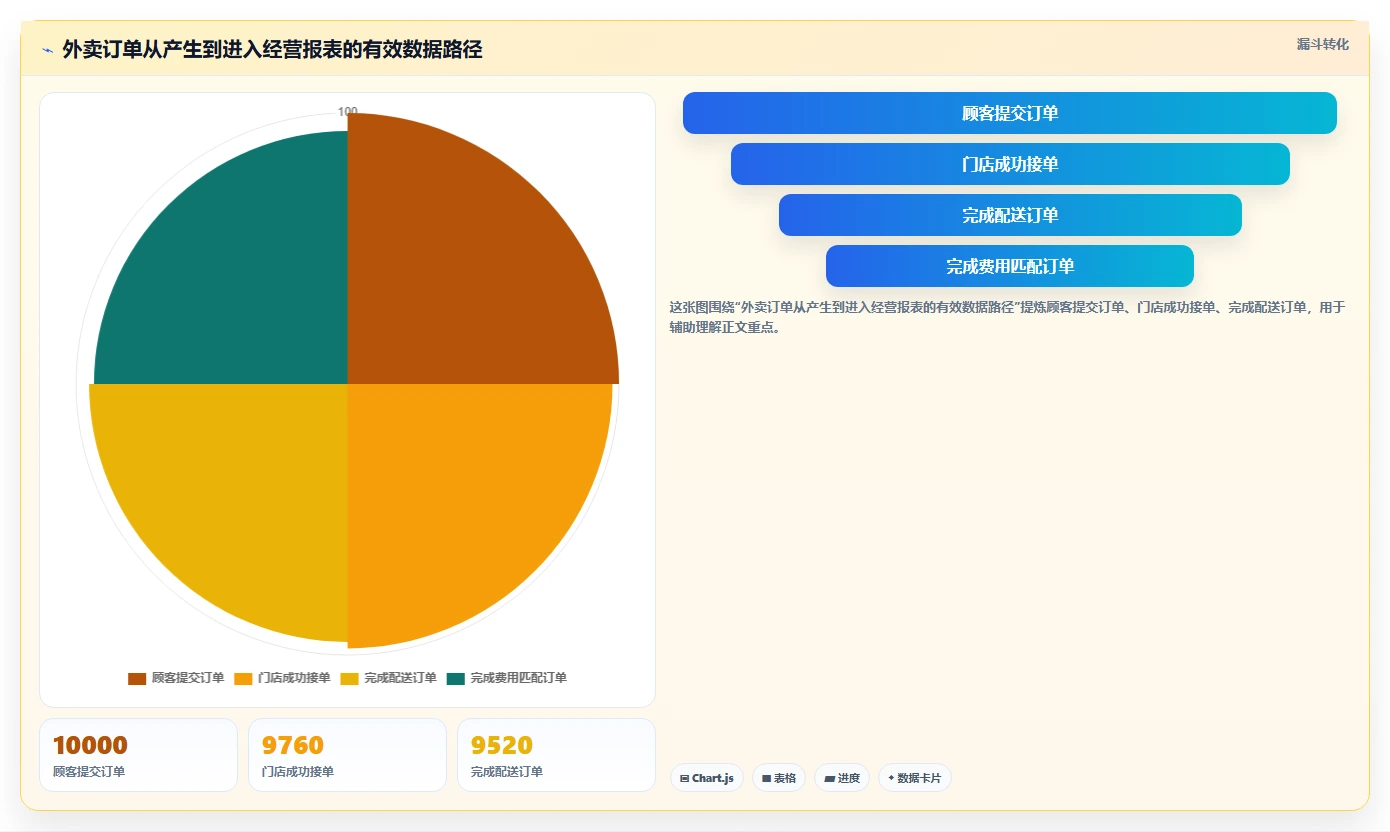Click the 完成费用匹配订单 legend text
Image resolution: width=1390 pixels, height=832 pixels.
[519, 678]
